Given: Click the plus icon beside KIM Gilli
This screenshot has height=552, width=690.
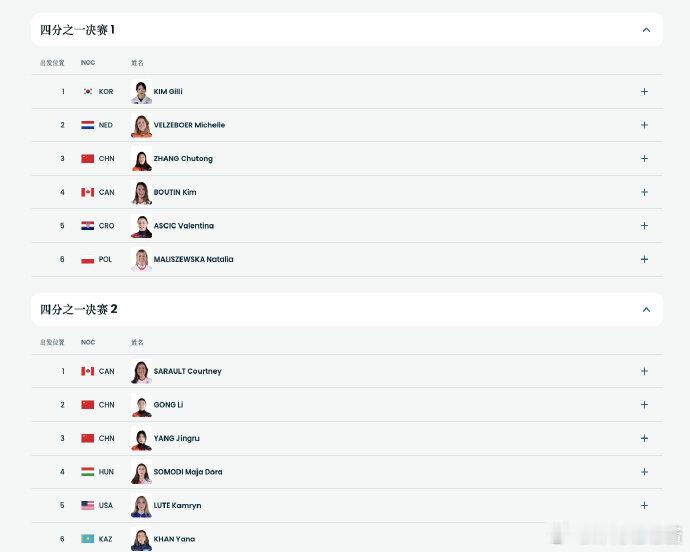Looking at the screenshot, I should (x=644, y=92).
